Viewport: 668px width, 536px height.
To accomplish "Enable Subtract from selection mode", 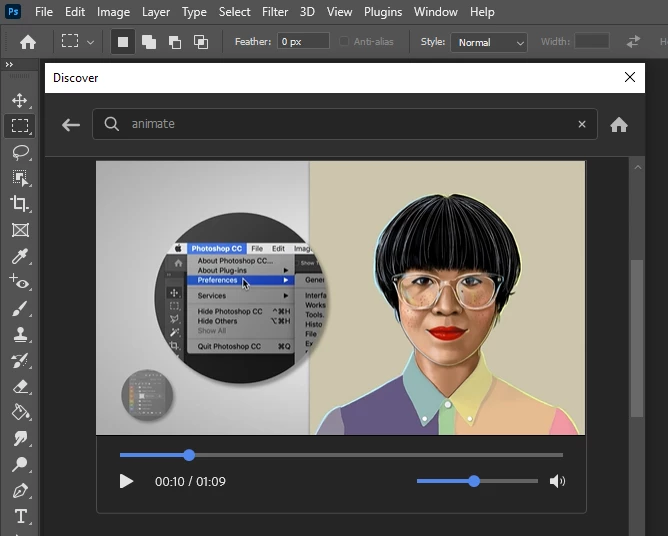I will [175, 42].
